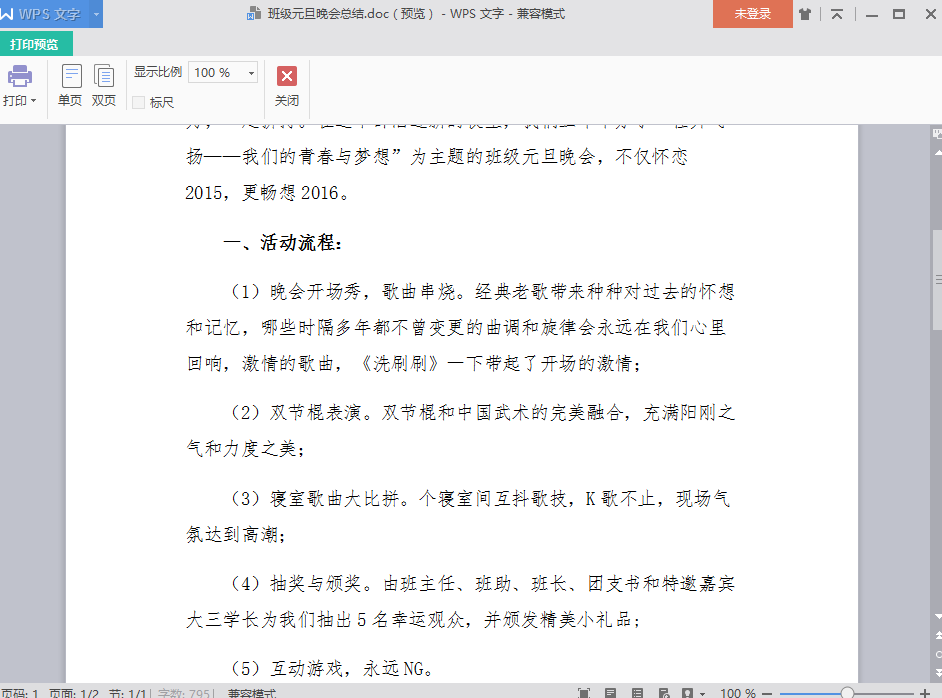Click the zoom slider handle in status bar
Image resolution: width=942 pixels, height=698 pixels.
pyautogui.click(x=847, y=692)
